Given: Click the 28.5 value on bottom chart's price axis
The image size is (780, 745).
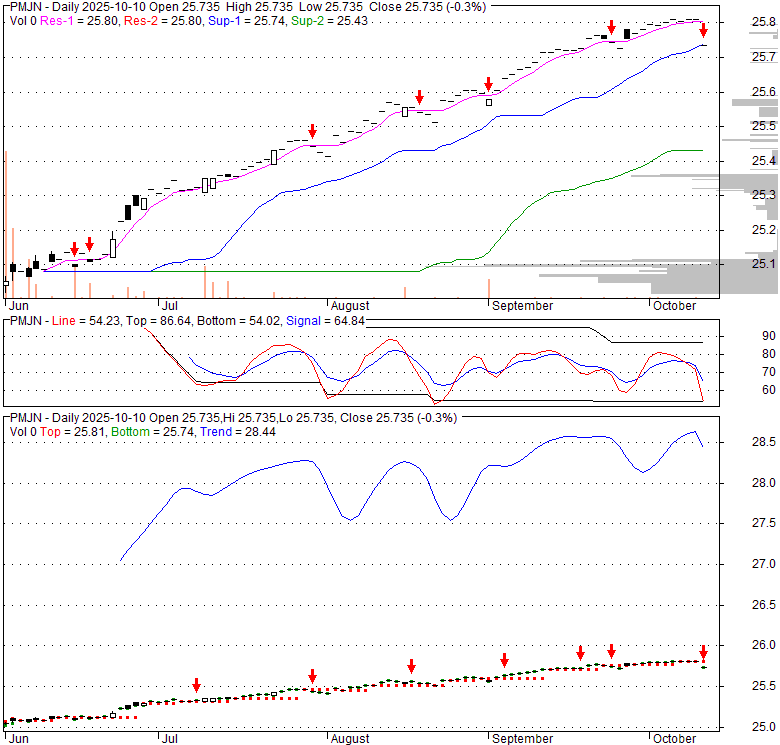Looking at the screenshot, I should (x=763, y=442).
